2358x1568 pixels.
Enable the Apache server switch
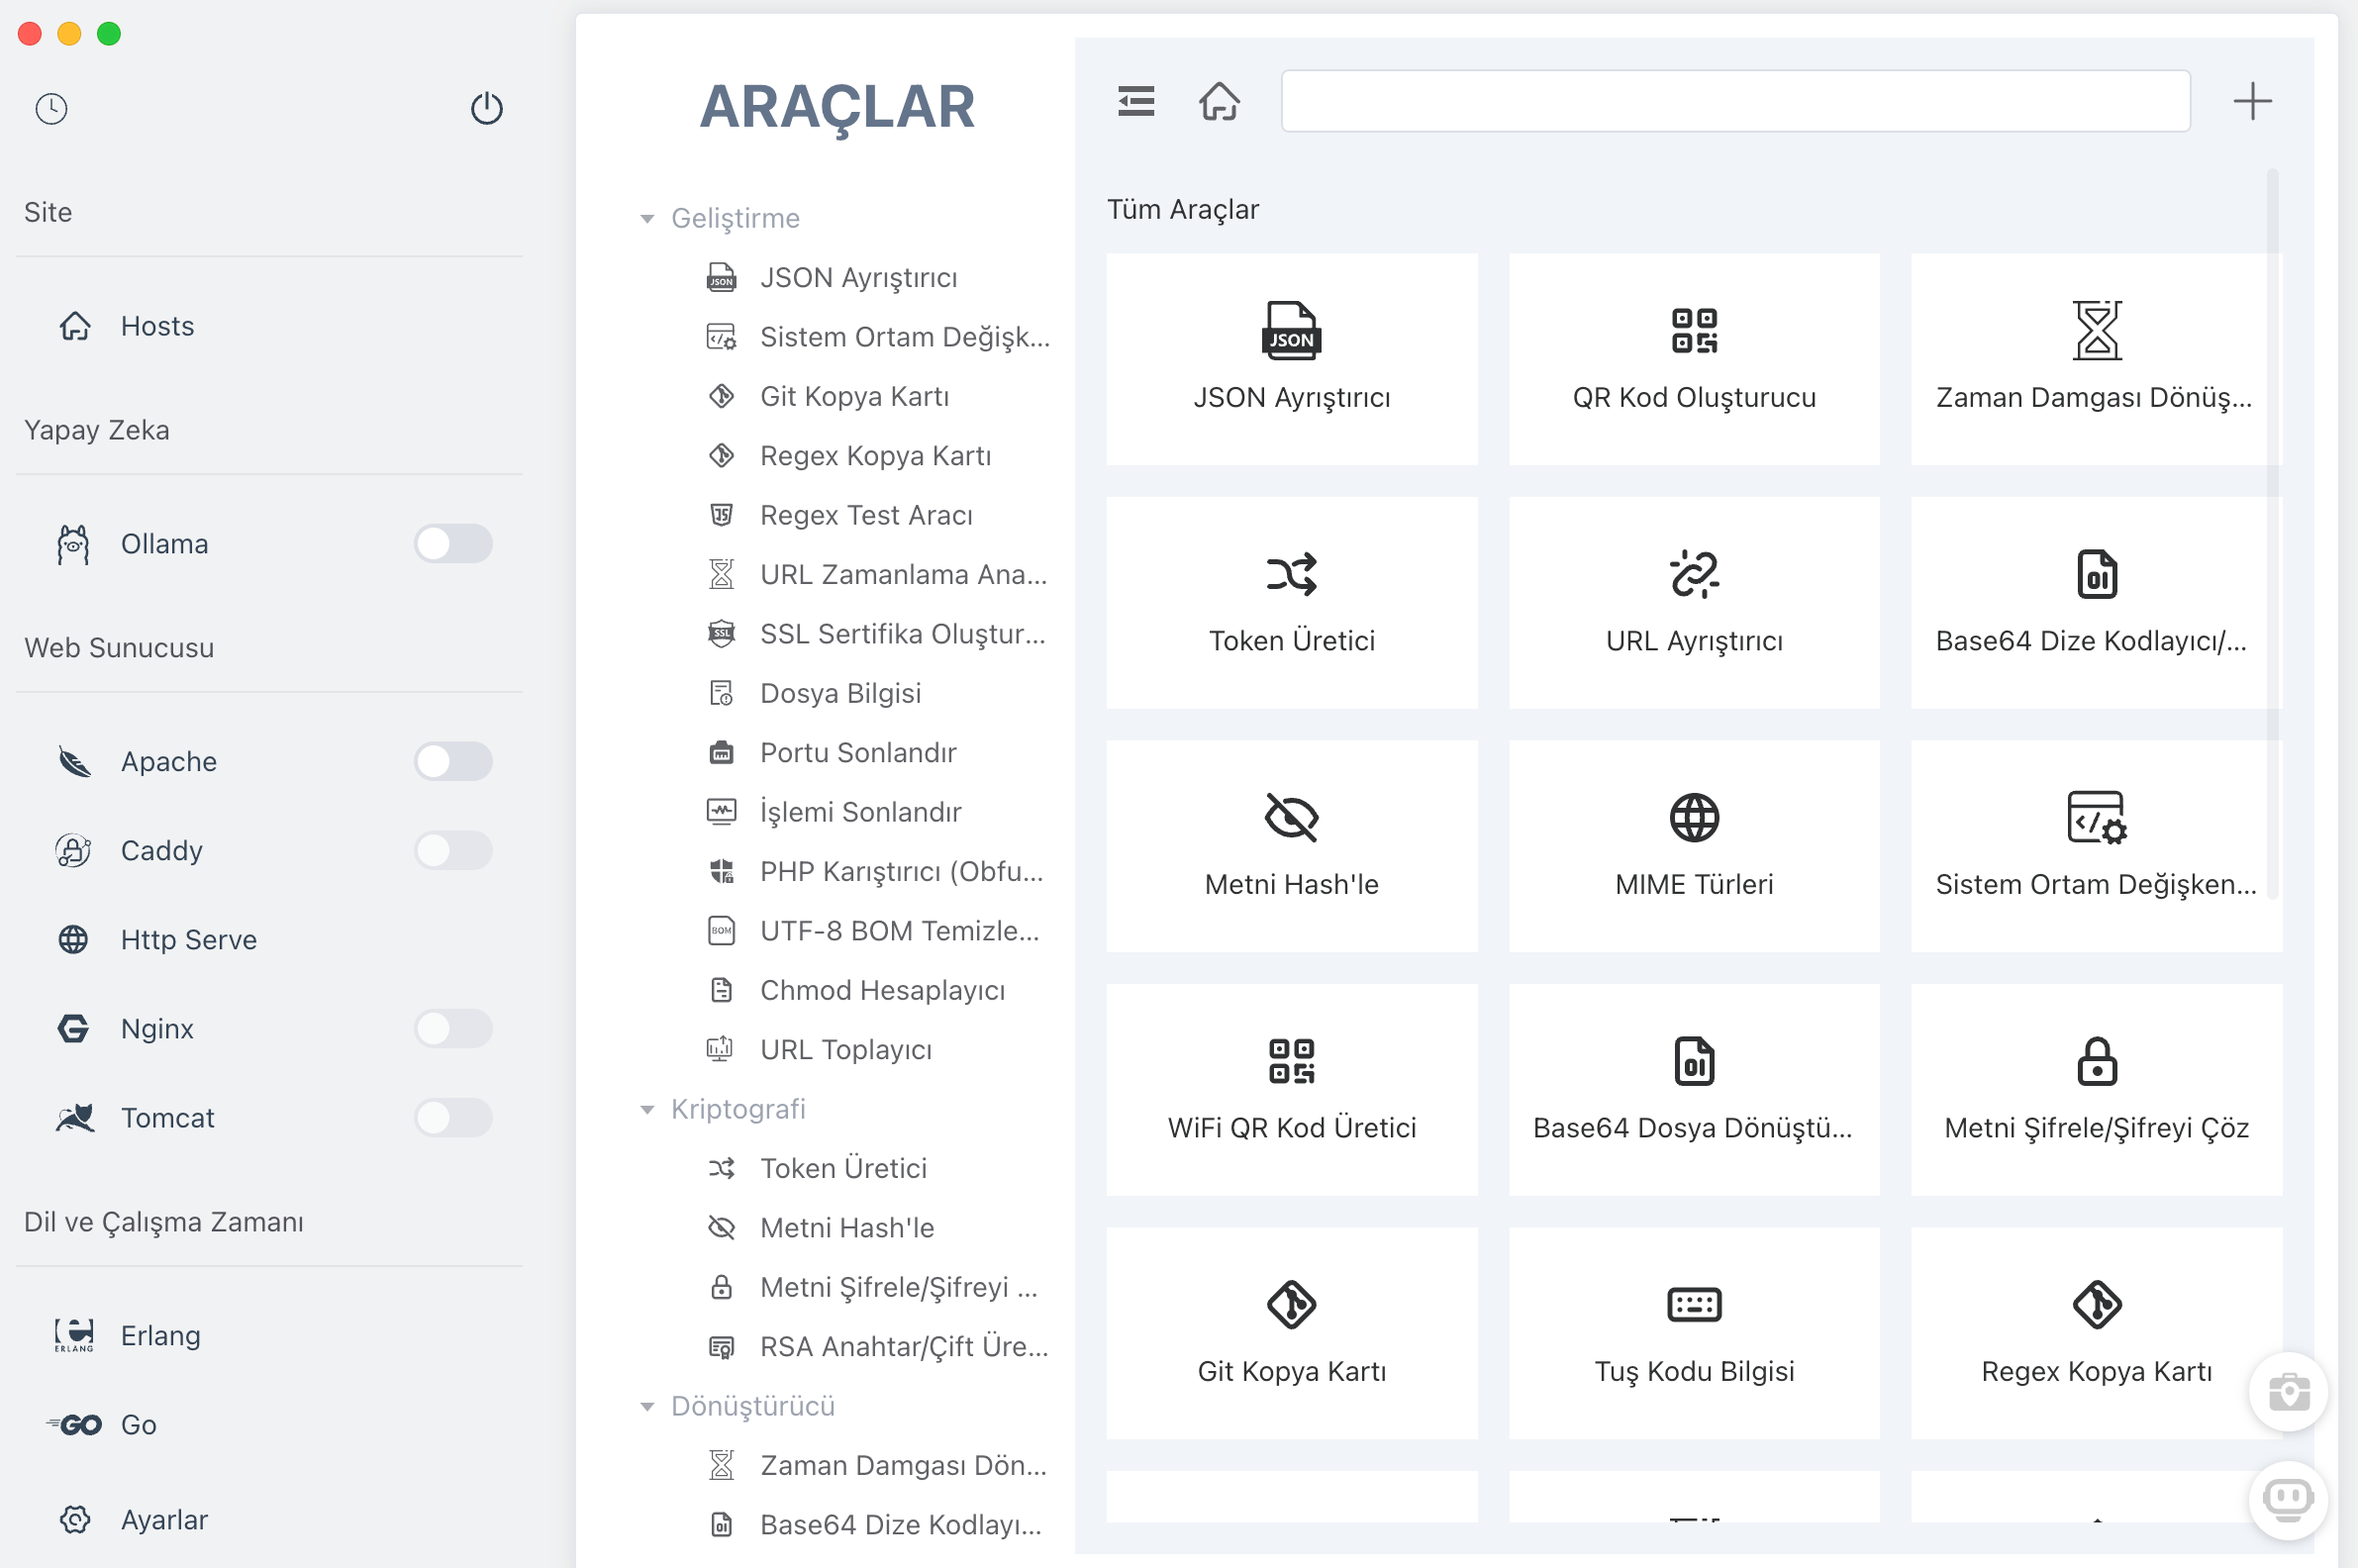[x=453, y=761]
